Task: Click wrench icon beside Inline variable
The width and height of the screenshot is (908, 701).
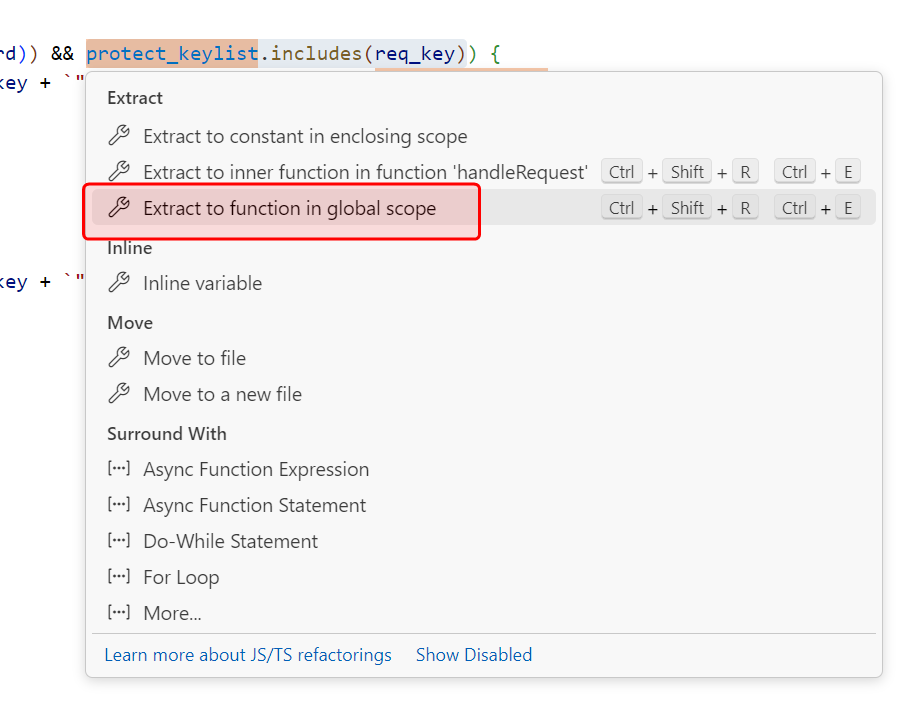Action: point(119,283)
